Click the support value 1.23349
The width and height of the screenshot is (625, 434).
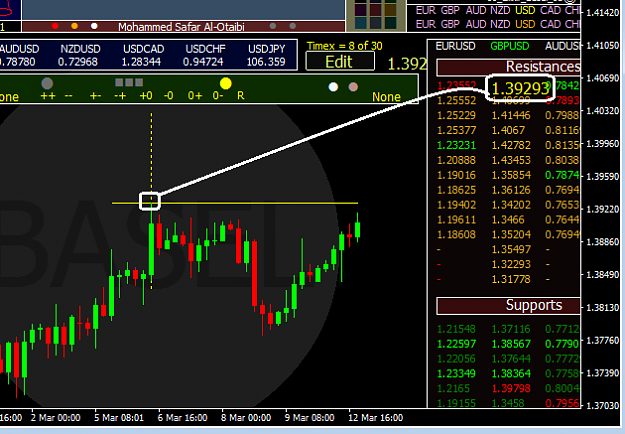pos(456,374)
